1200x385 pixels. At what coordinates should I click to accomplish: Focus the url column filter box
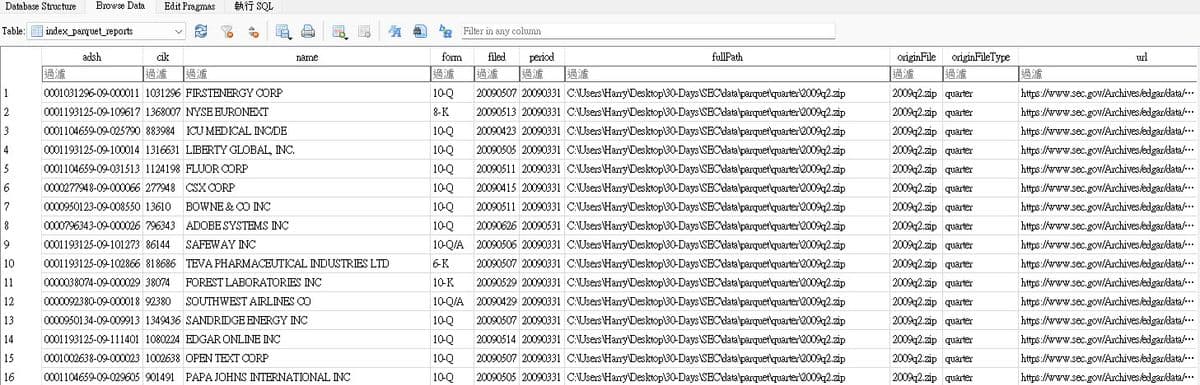tap(1108, 74)
